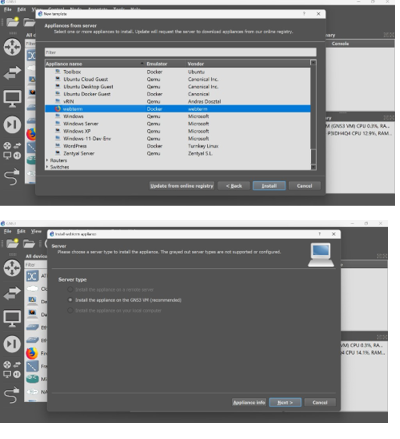Select the Windows XP appliance row
The height and width of the screenshot is (439, 400).
[178, 131]
